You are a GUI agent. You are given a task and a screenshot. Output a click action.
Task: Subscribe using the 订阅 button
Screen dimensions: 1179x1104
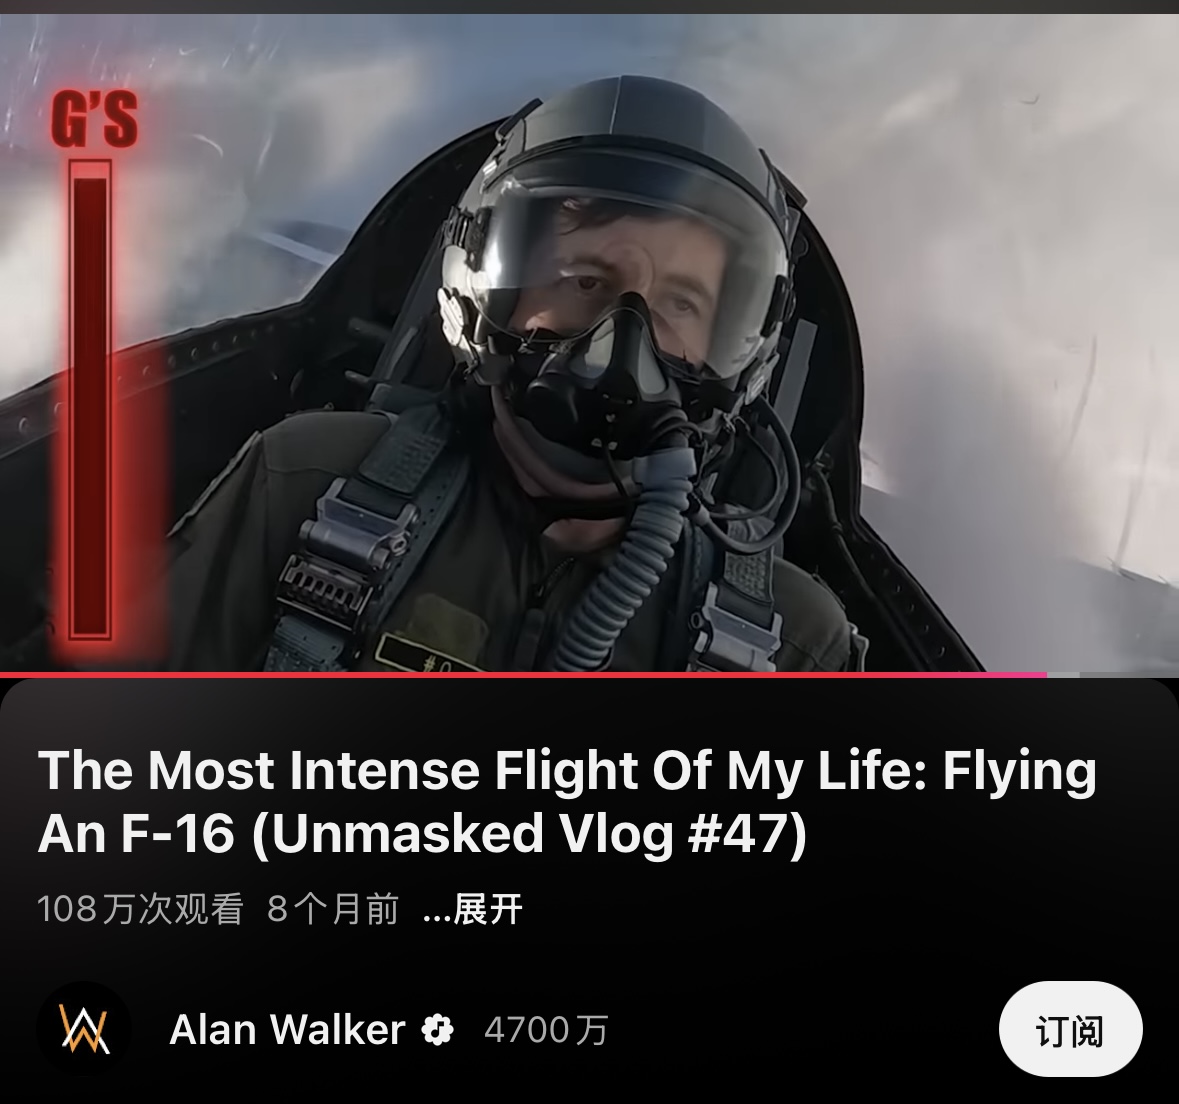[1071, 1030]
